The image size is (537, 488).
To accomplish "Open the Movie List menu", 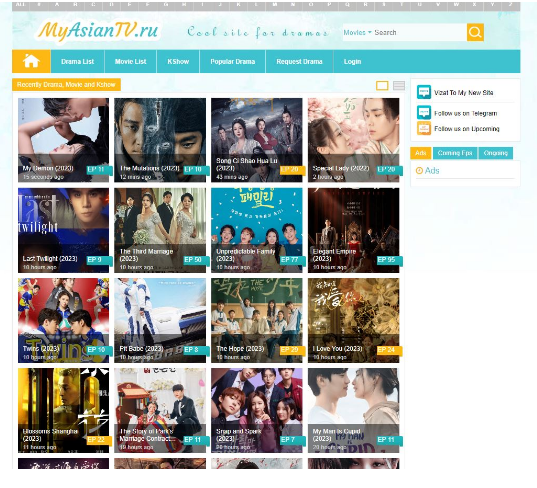I will pos(130,61).
